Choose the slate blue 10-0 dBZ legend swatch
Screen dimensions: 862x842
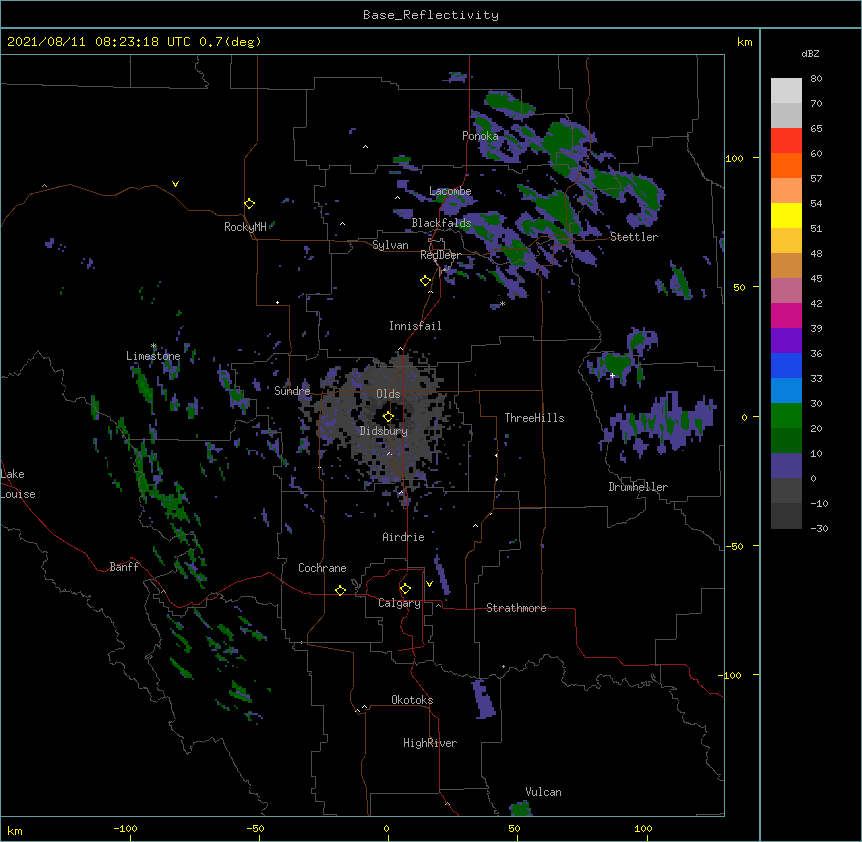pos(786,466)
